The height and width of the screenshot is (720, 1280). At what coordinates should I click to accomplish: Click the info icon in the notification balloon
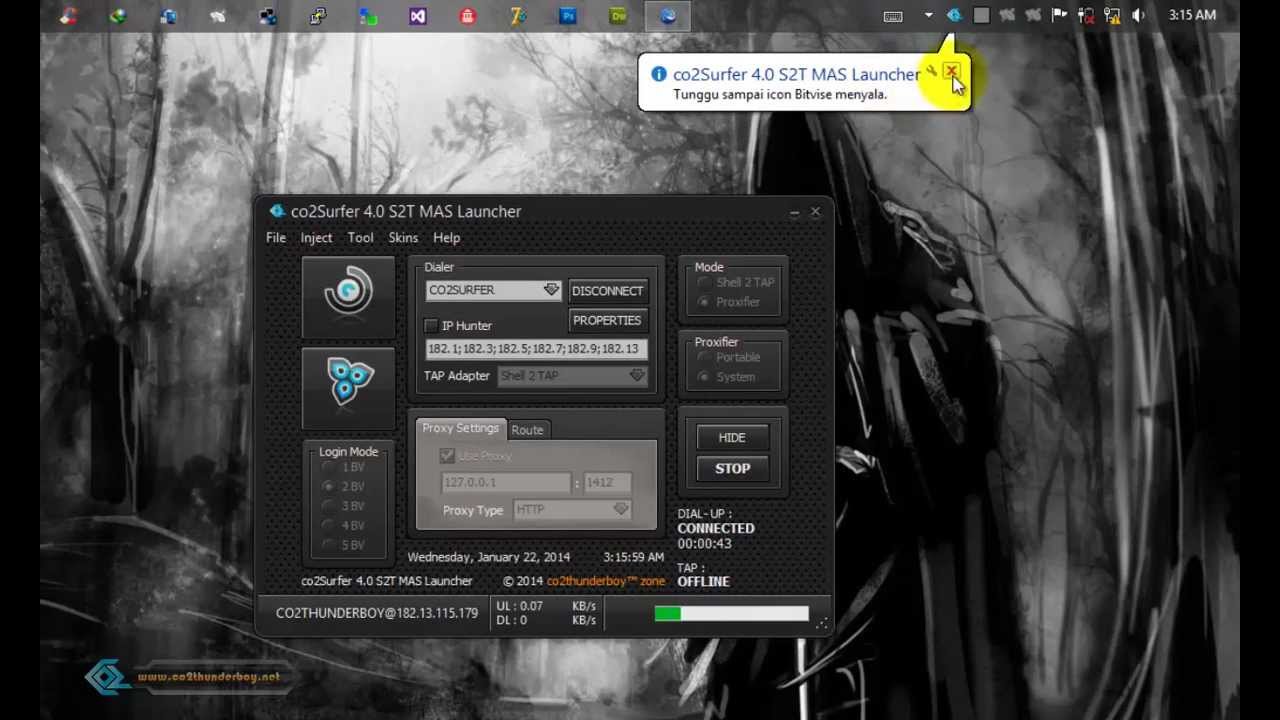658,74
